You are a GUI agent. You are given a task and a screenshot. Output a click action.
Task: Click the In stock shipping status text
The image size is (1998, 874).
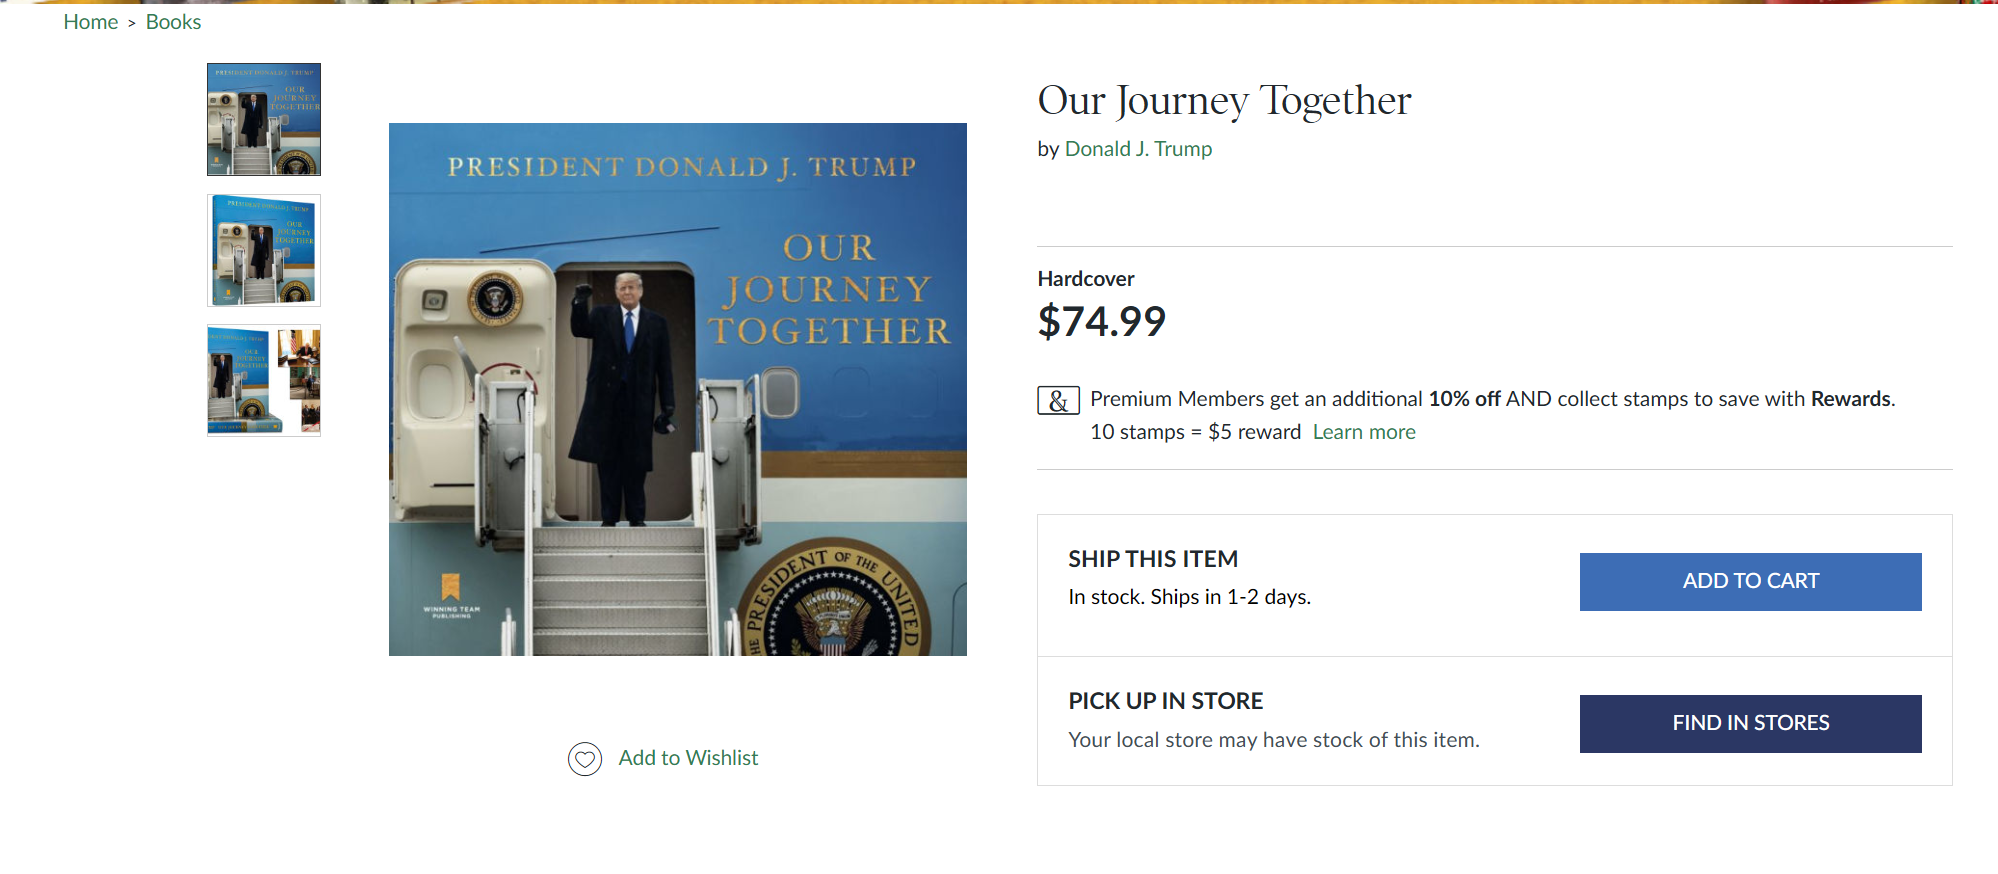[x=1189, y=597]
